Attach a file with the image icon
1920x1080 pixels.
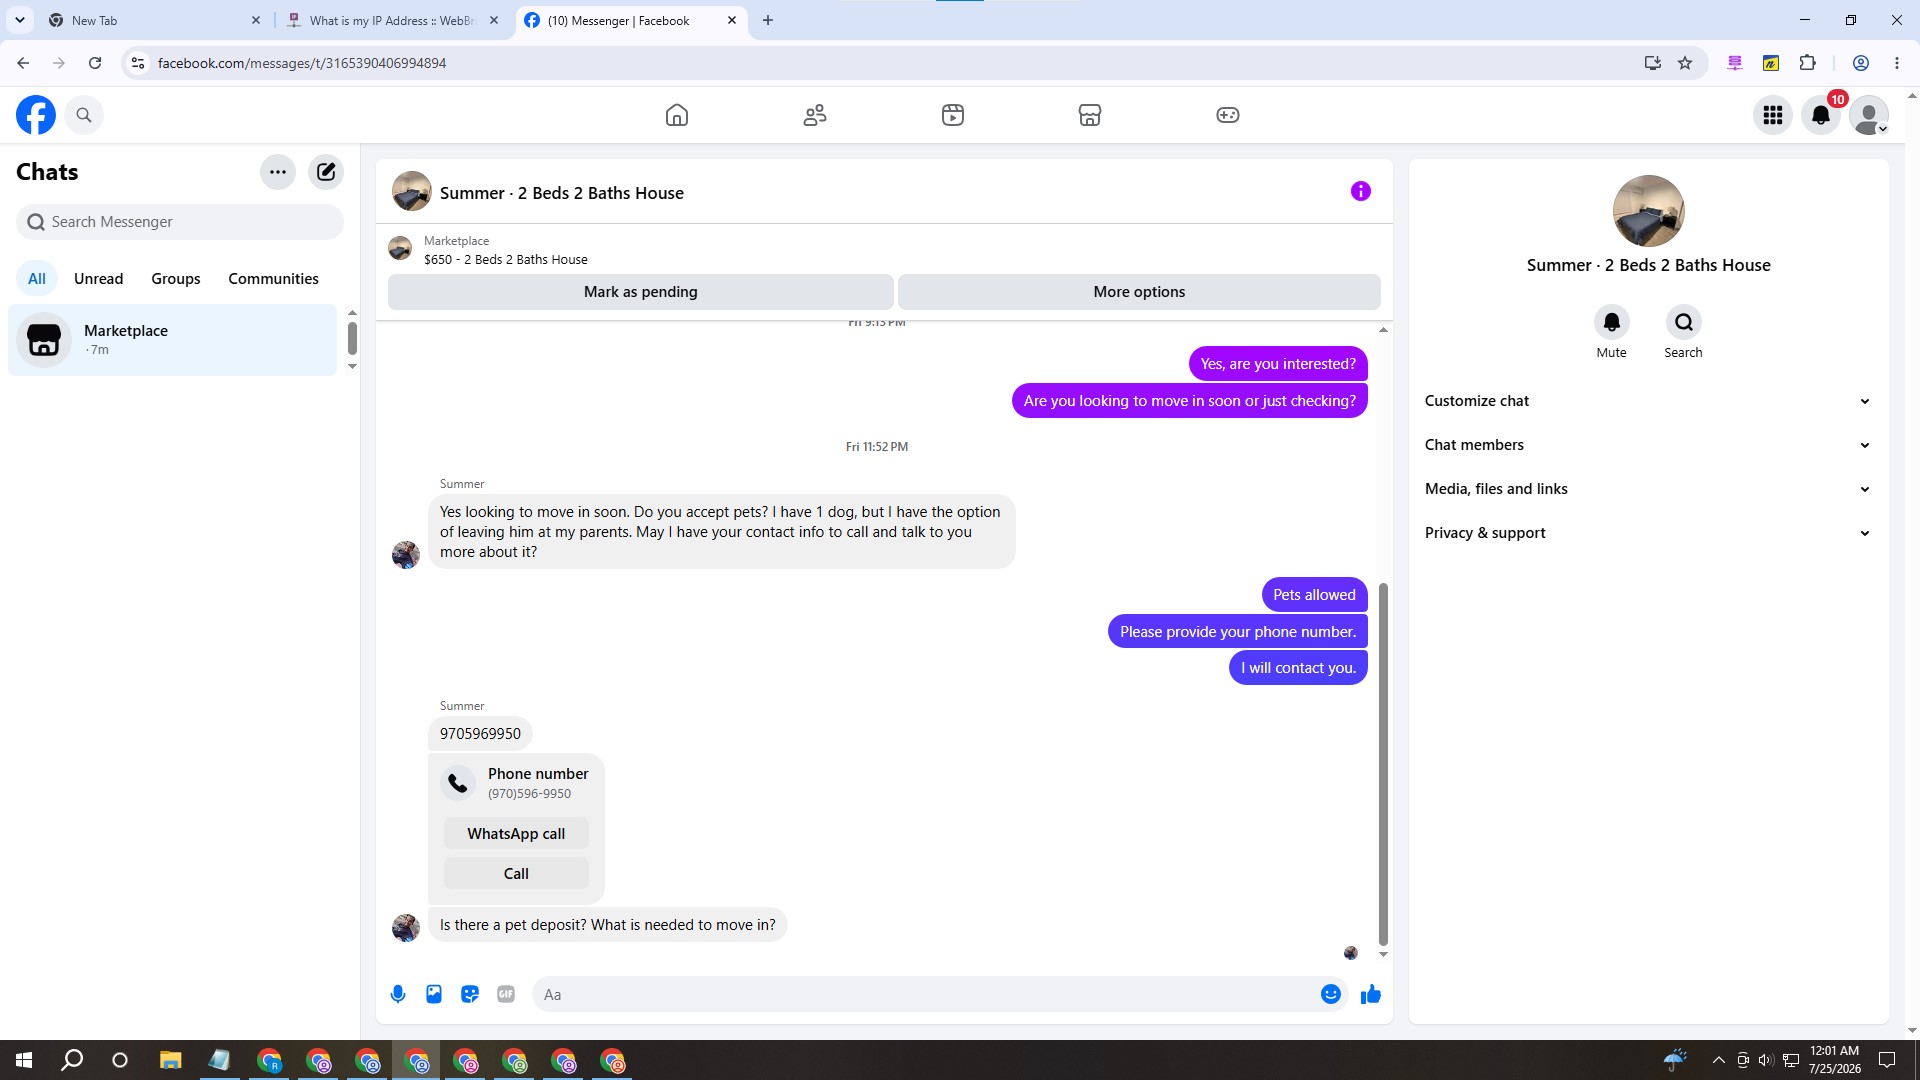(434, 994)
